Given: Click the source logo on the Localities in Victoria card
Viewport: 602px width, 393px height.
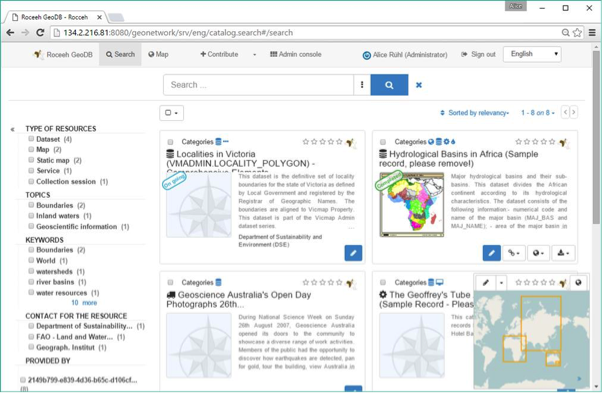Looking at the screenshot, I should [x=350, y=143].
